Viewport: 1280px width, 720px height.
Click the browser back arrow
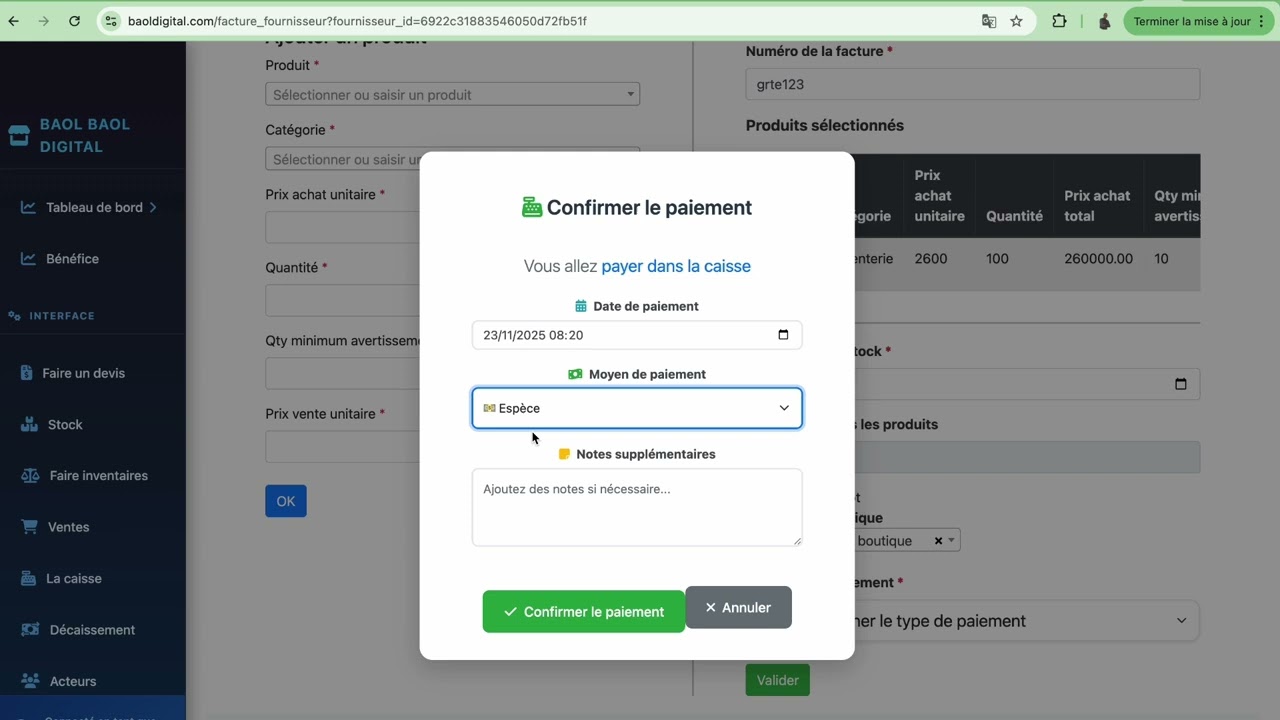point(14,21)
